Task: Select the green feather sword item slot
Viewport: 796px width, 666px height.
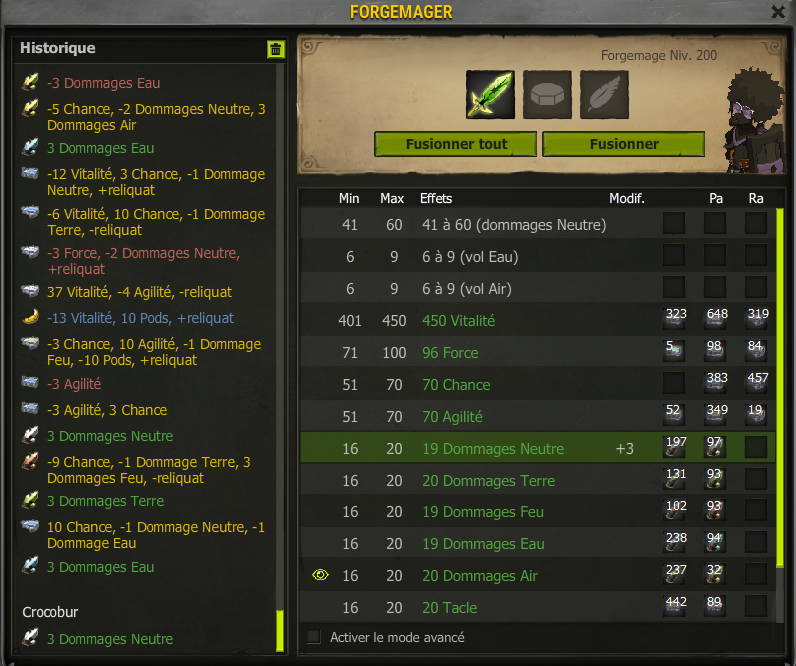Action: coord(490,94)
